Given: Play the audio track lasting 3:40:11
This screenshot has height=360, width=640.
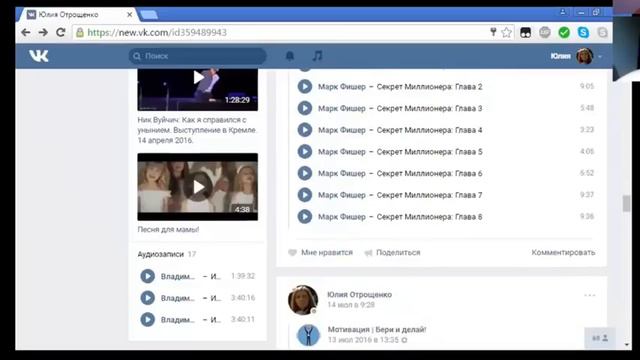Looking at the screenshot, I should (147, 319).
